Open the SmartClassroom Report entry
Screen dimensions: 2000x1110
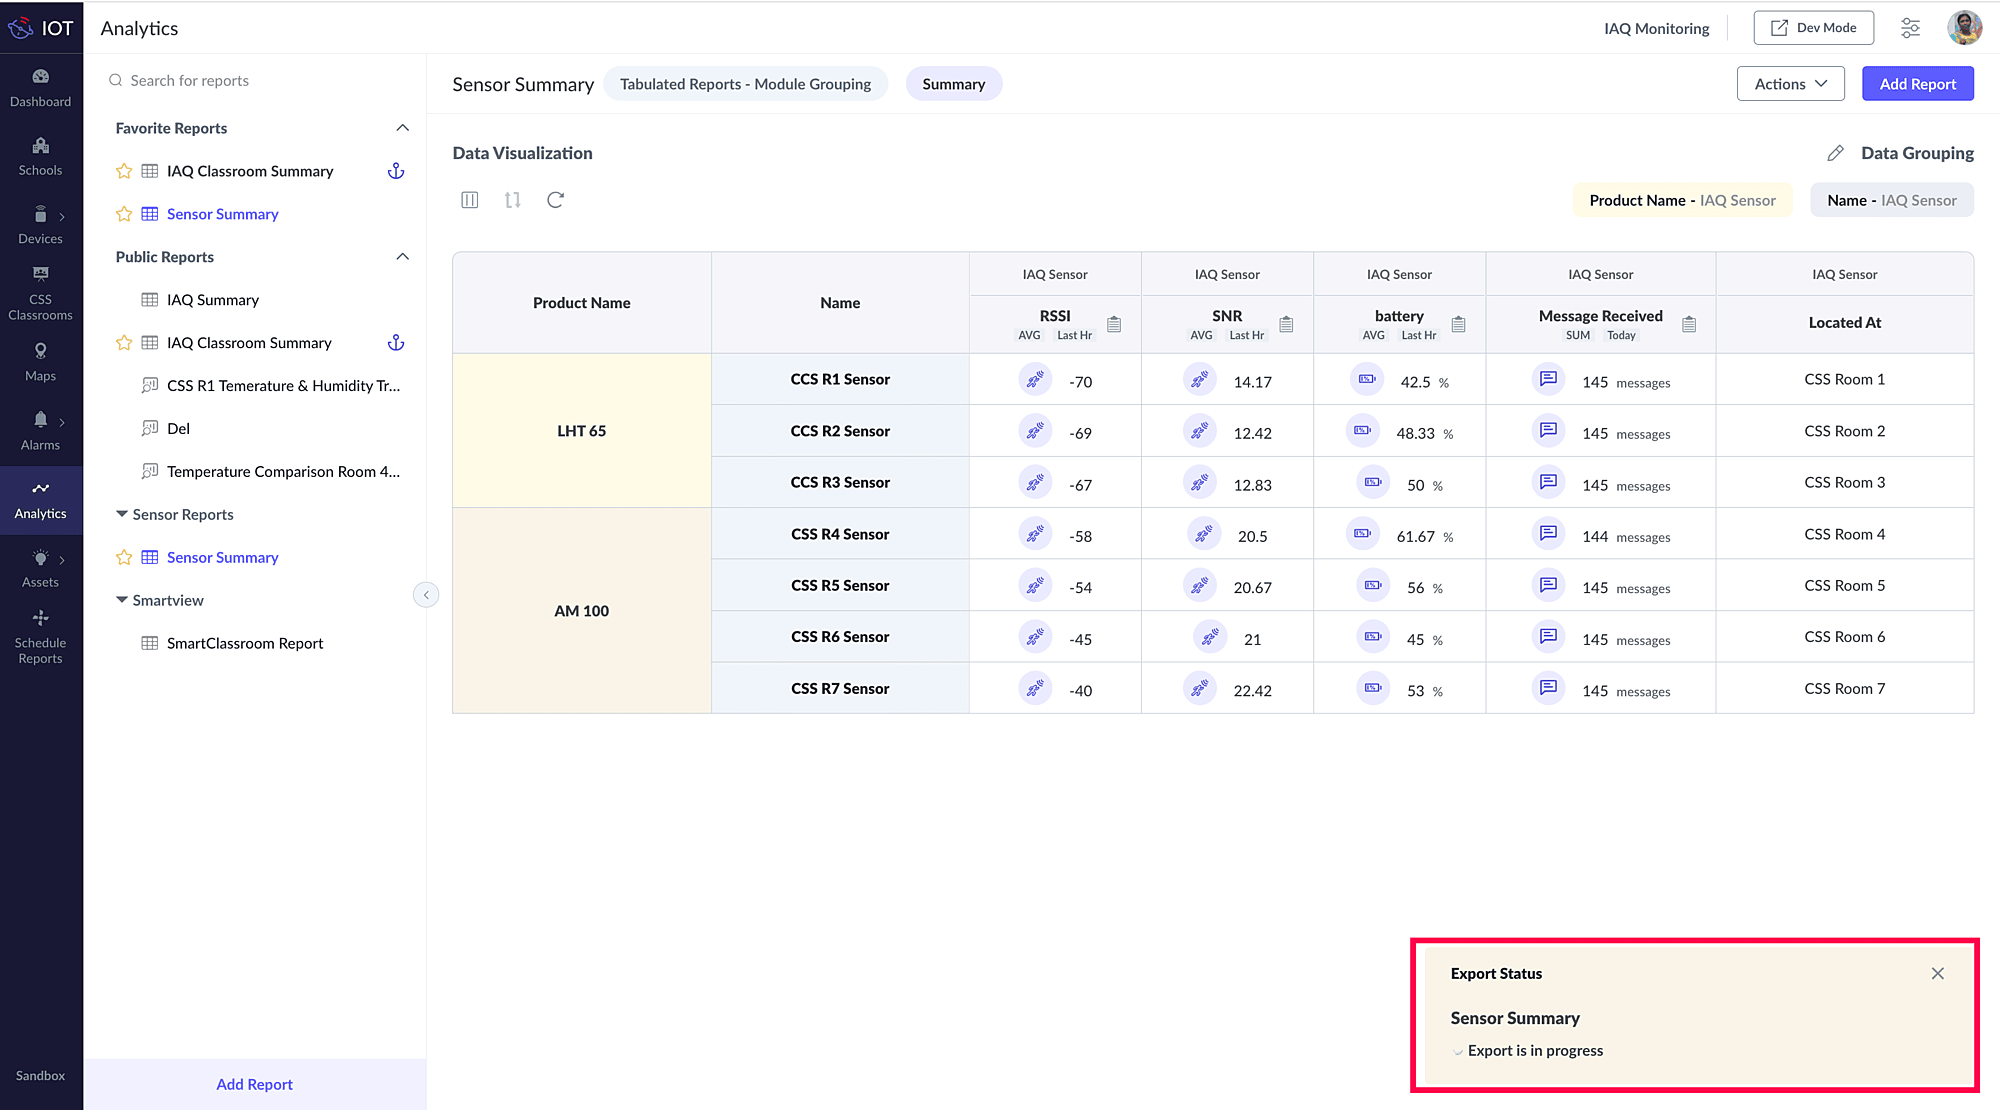point(245,643)
